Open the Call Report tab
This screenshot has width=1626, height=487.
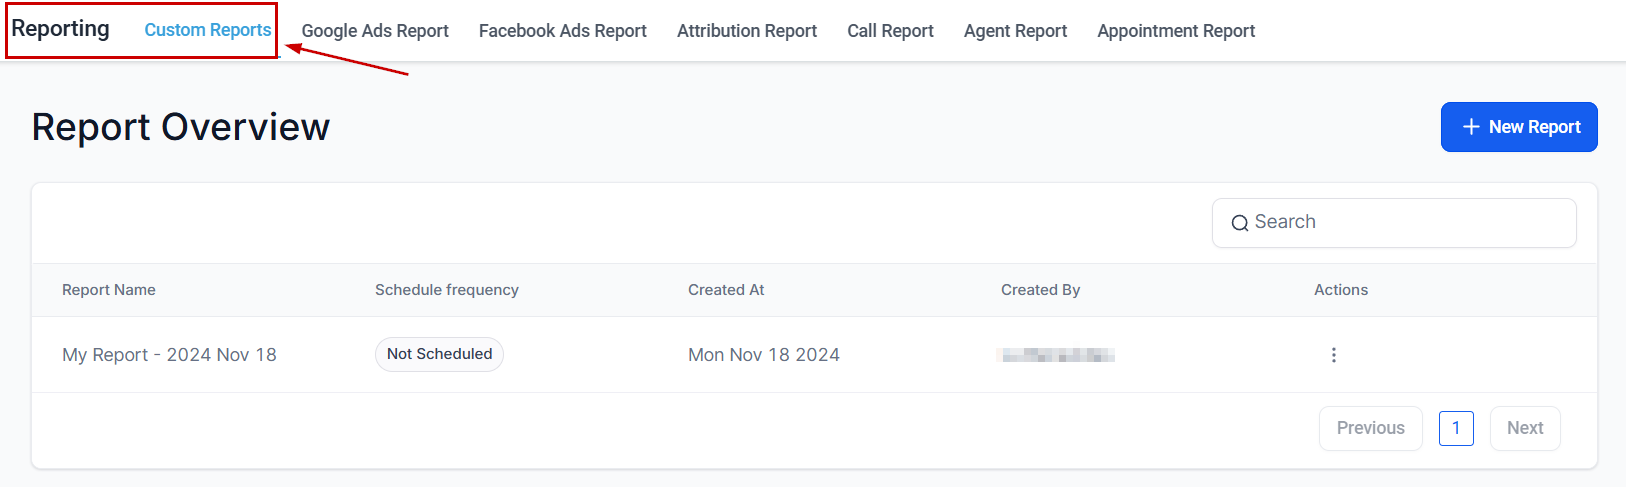click(x=890, y=31)
